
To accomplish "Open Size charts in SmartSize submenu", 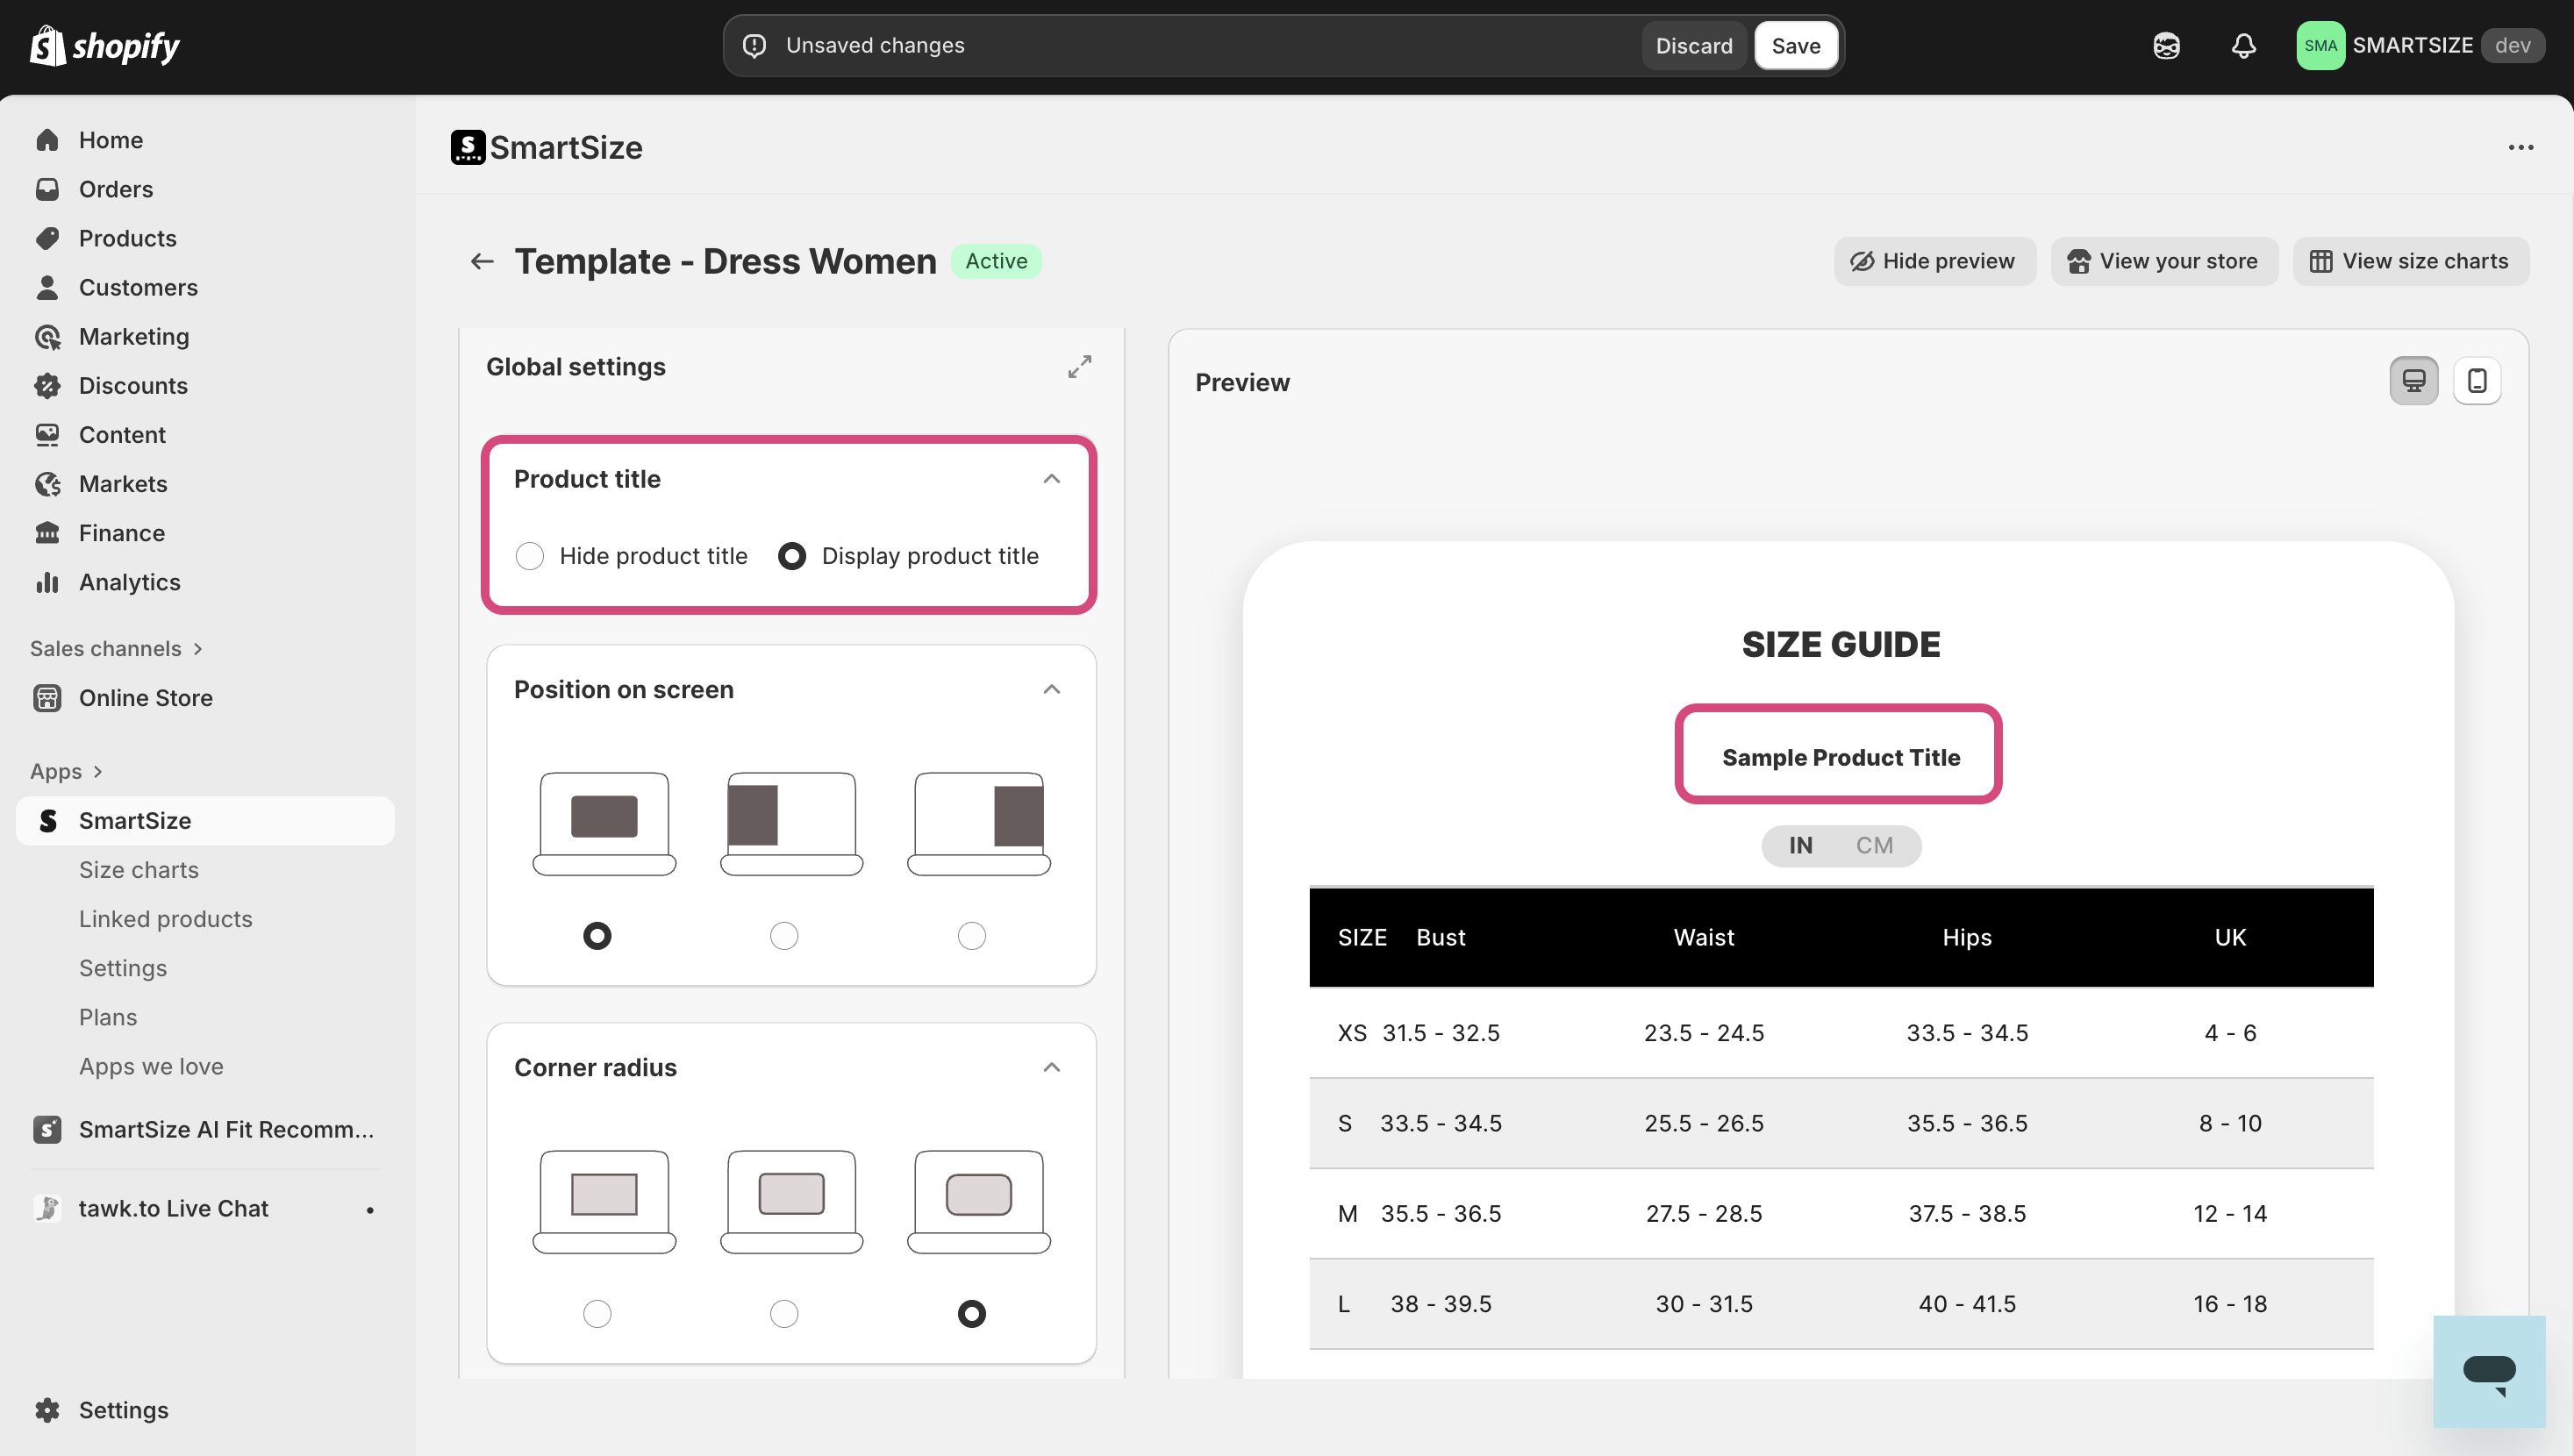I will (138, 870).
